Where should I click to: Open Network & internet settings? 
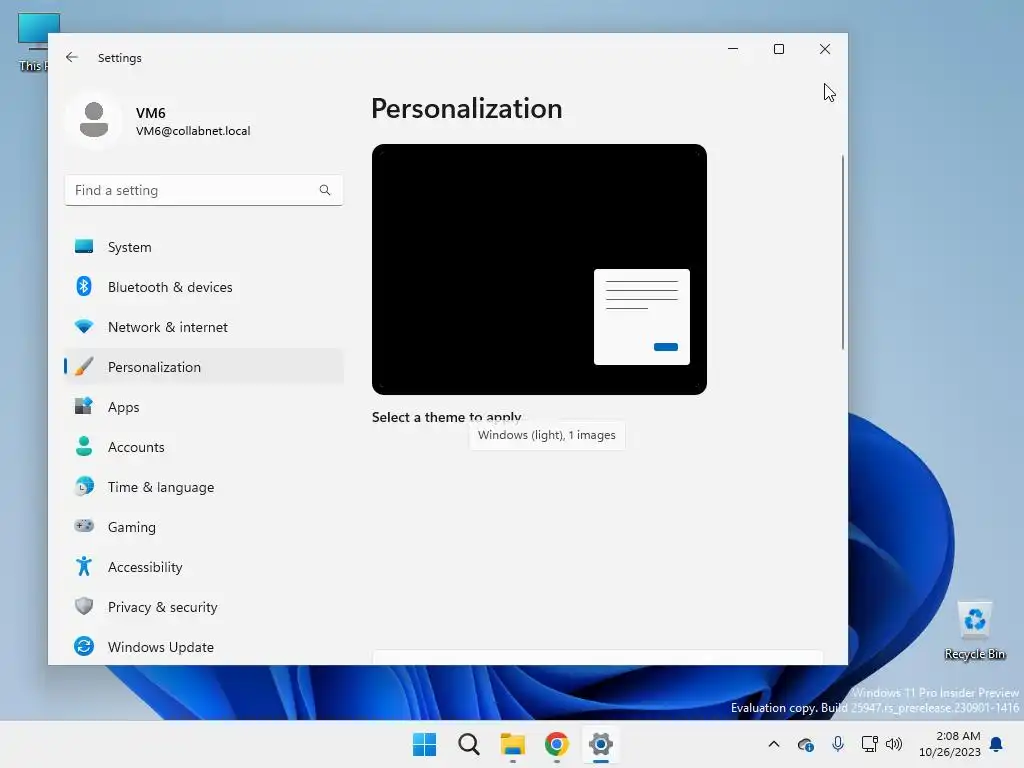tap(204, 327)
